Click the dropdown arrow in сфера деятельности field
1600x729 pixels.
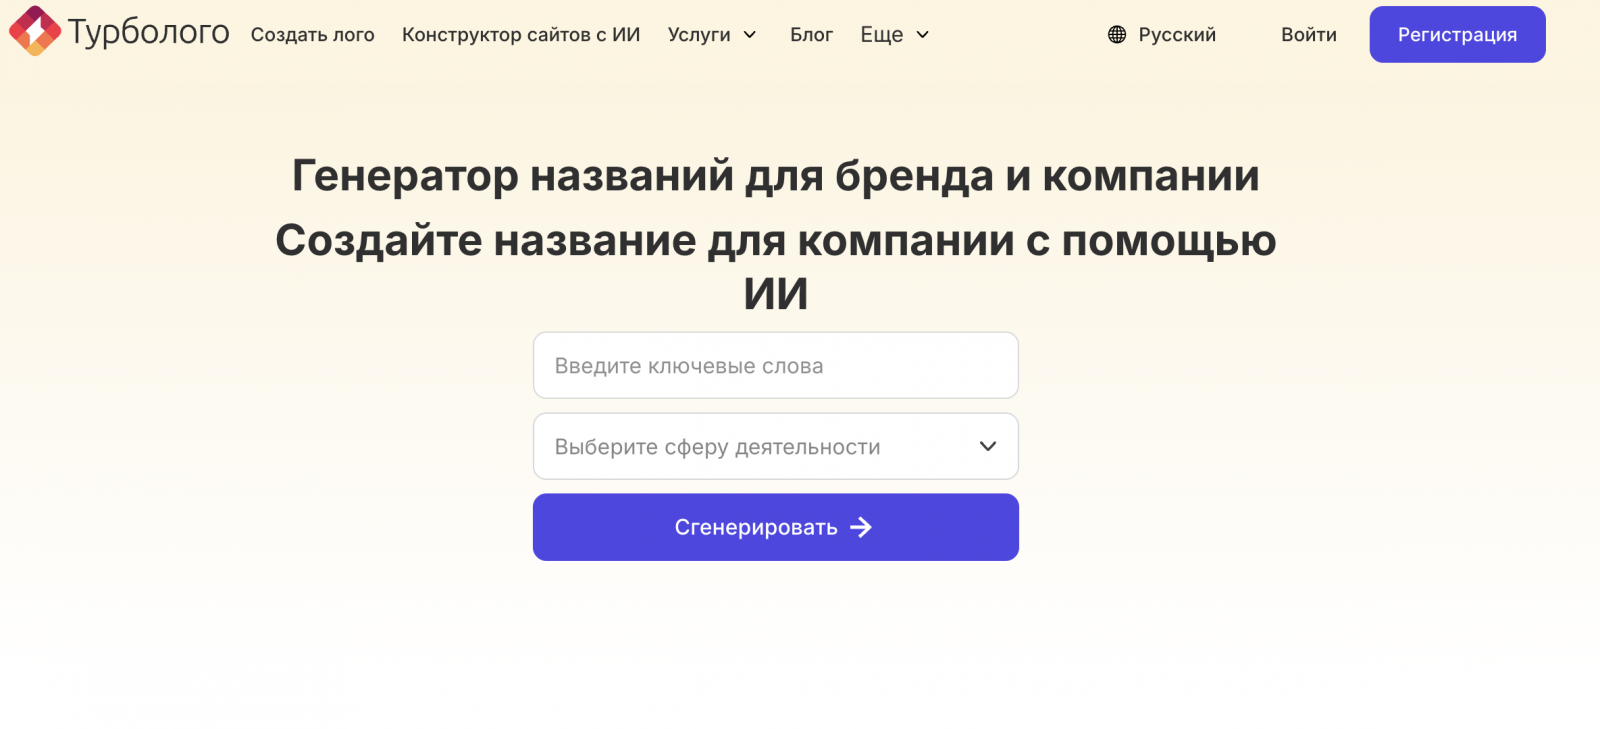[987, 446]
